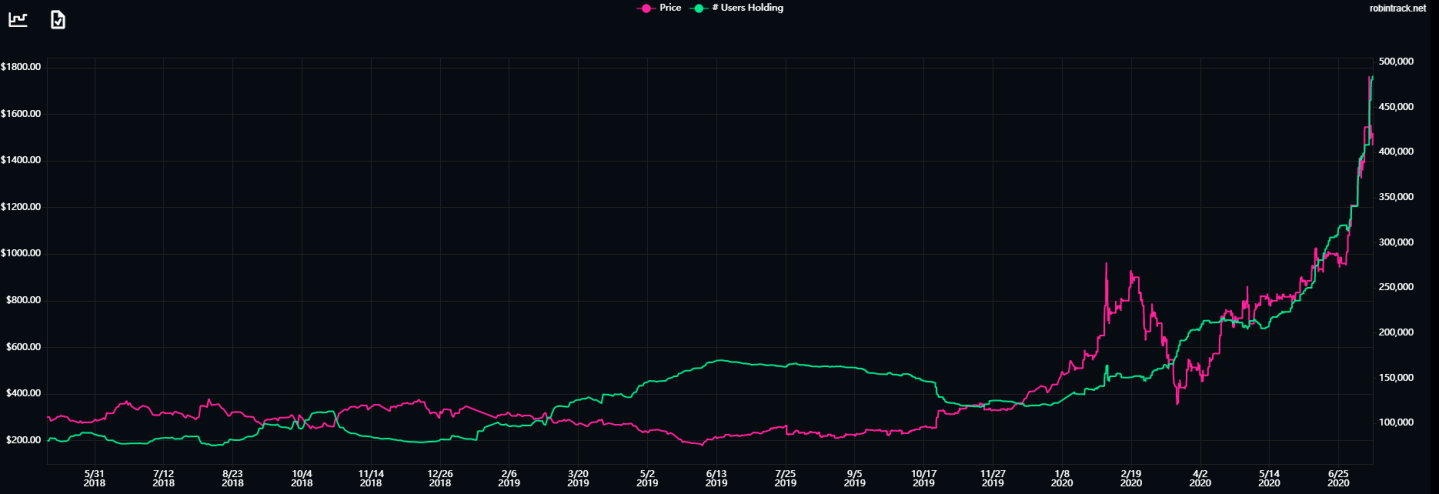Select the 2/19 2020 date label
This screenshot has width=1439, height=494.
(1131, 478)
